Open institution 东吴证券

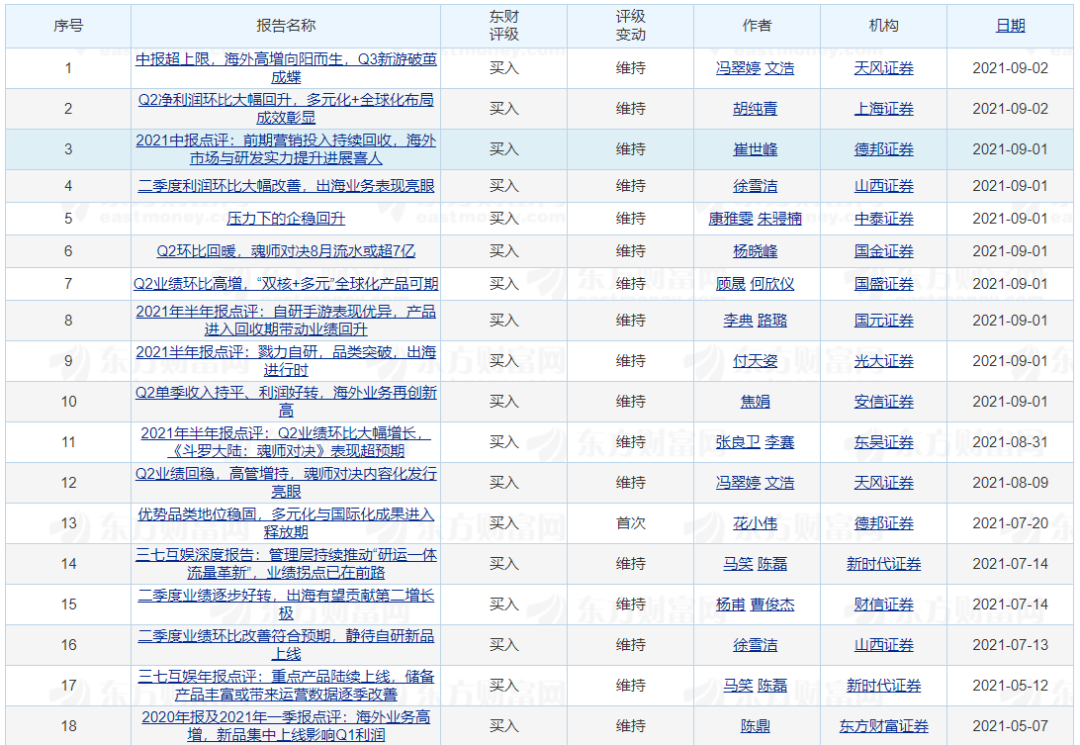(884, 442)
